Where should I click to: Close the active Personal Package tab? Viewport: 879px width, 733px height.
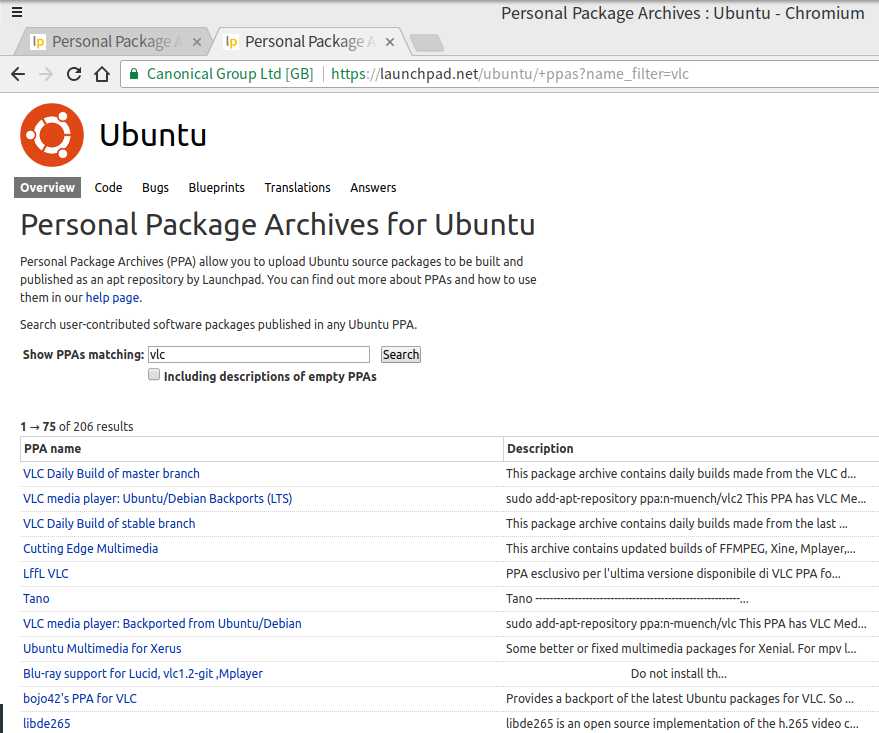tap(390, 42)
